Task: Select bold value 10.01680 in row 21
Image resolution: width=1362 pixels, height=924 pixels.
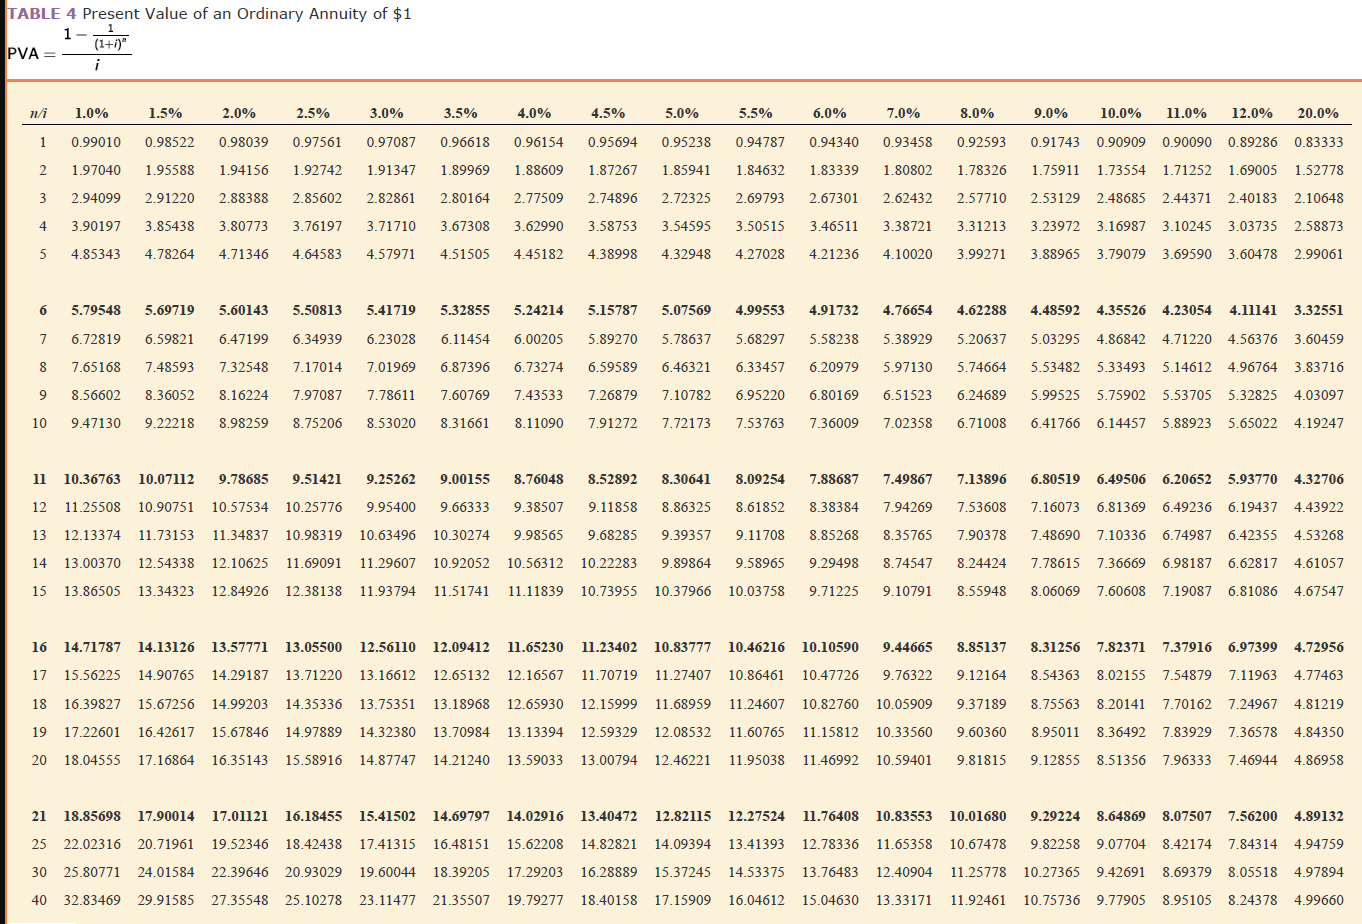Action: point(978,816)
